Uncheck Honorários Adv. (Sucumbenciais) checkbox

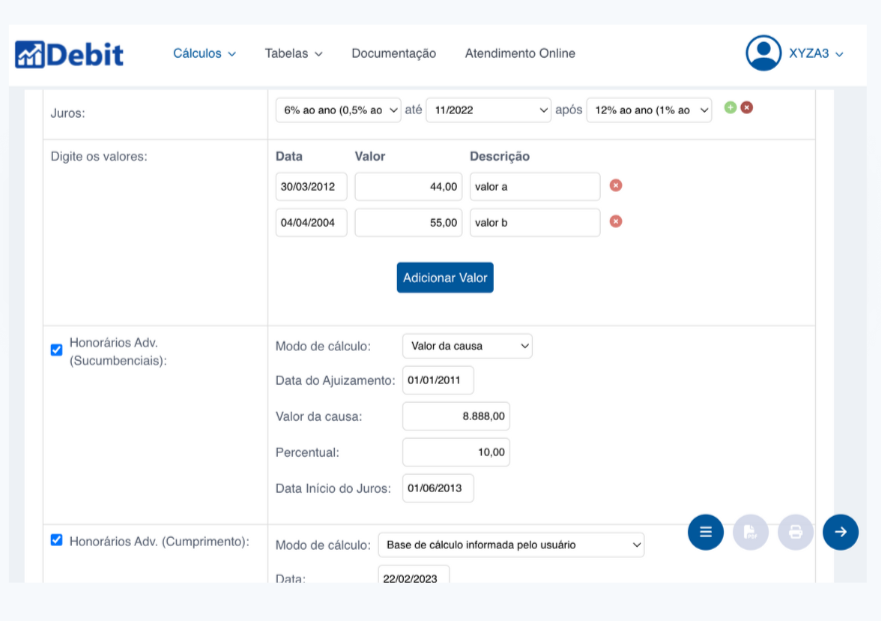[57, 349]
